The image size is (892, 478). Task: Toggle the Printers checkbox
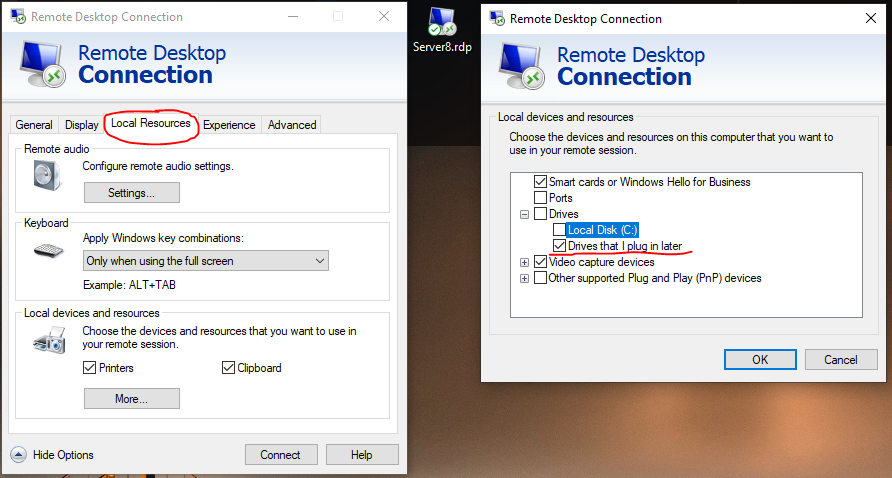point(89,368)
